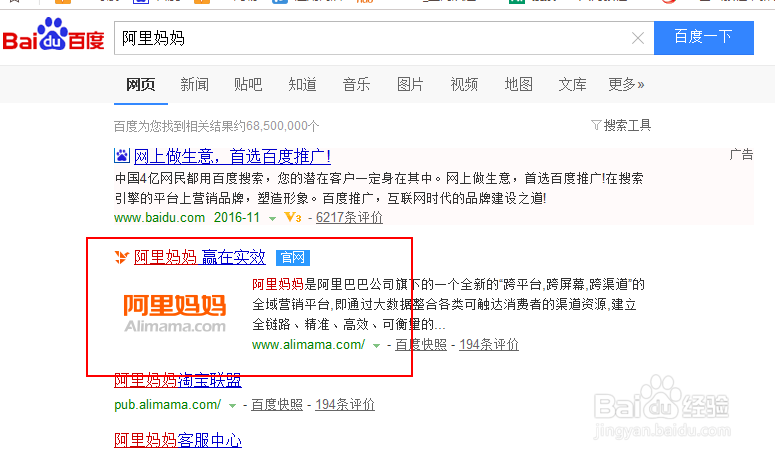Click the orange Alimama favicon icon
The image size is (775, 458).
[122, 257]
